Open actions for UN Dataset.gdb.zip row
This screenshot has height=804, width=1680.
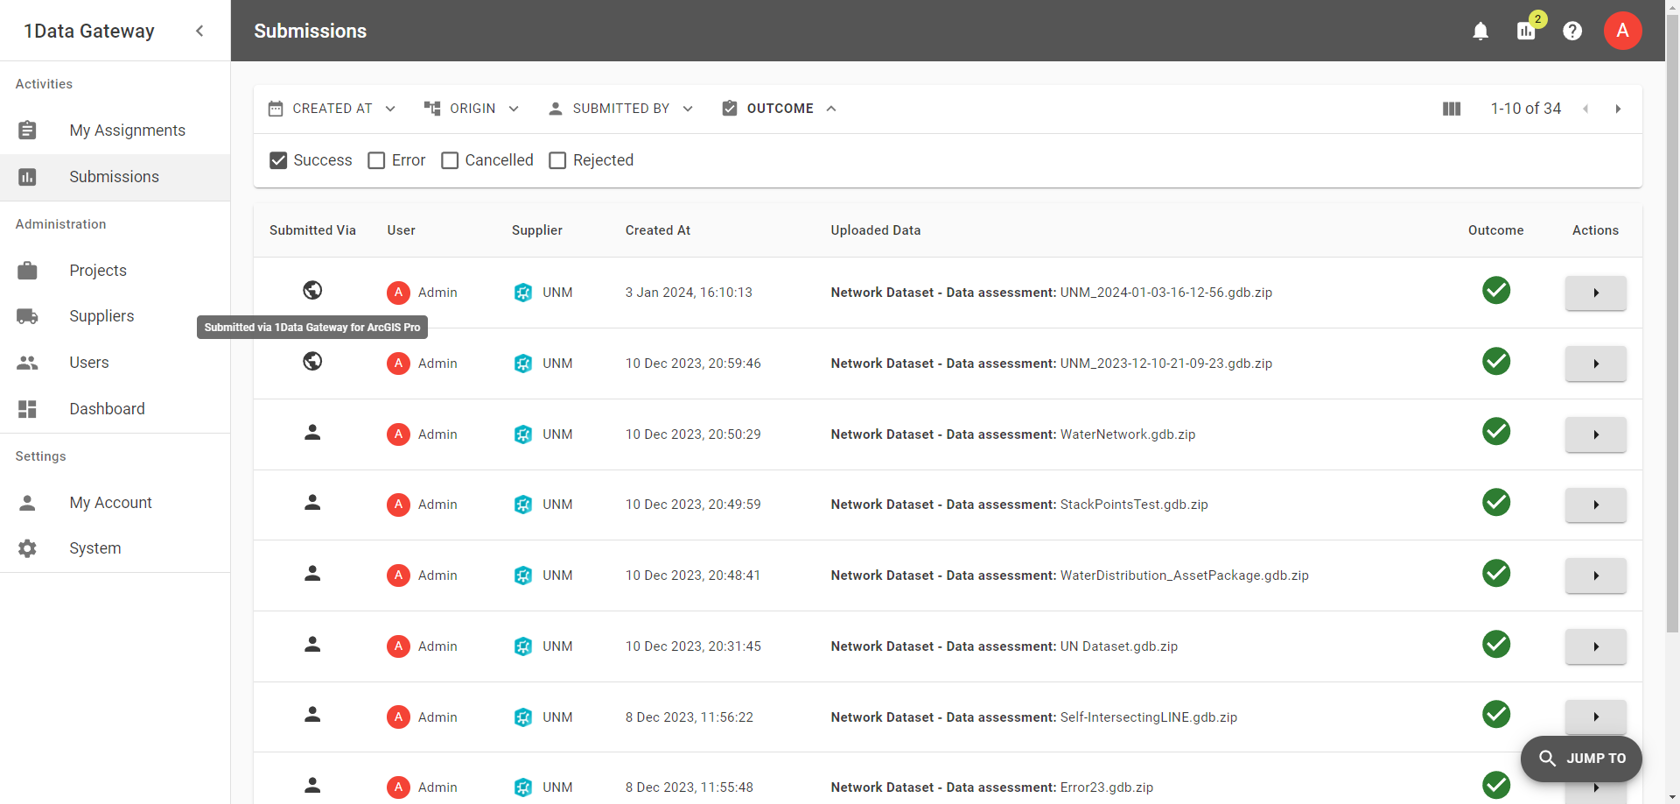[x=1595, y=647]
